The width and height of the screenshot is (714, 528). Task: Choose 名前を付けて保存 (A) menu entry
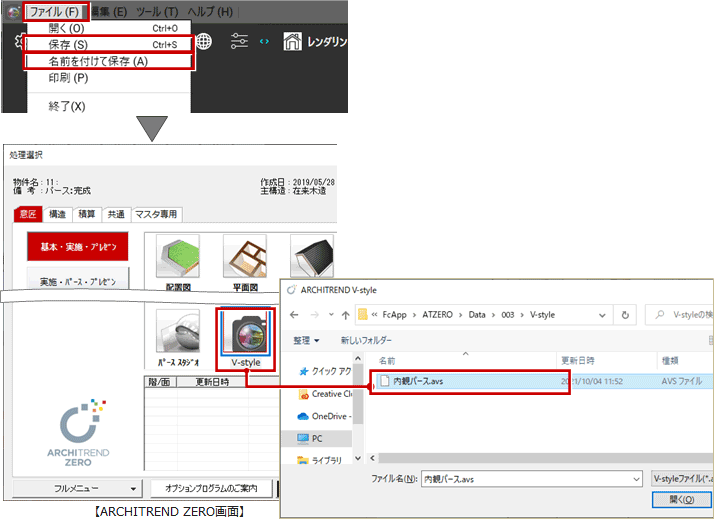pyautogui.click(x=109, y=61)
